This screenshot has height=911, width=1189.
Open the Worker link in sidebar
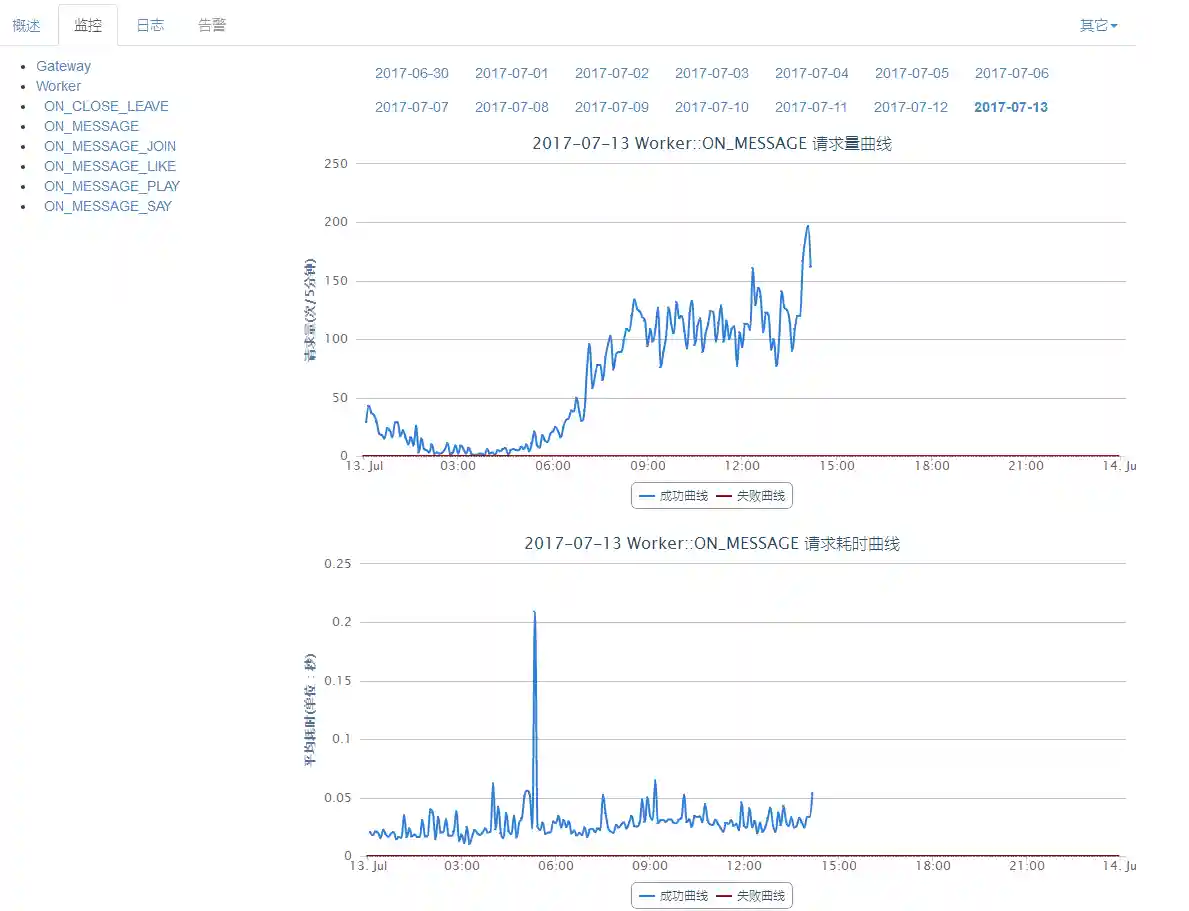58,86
